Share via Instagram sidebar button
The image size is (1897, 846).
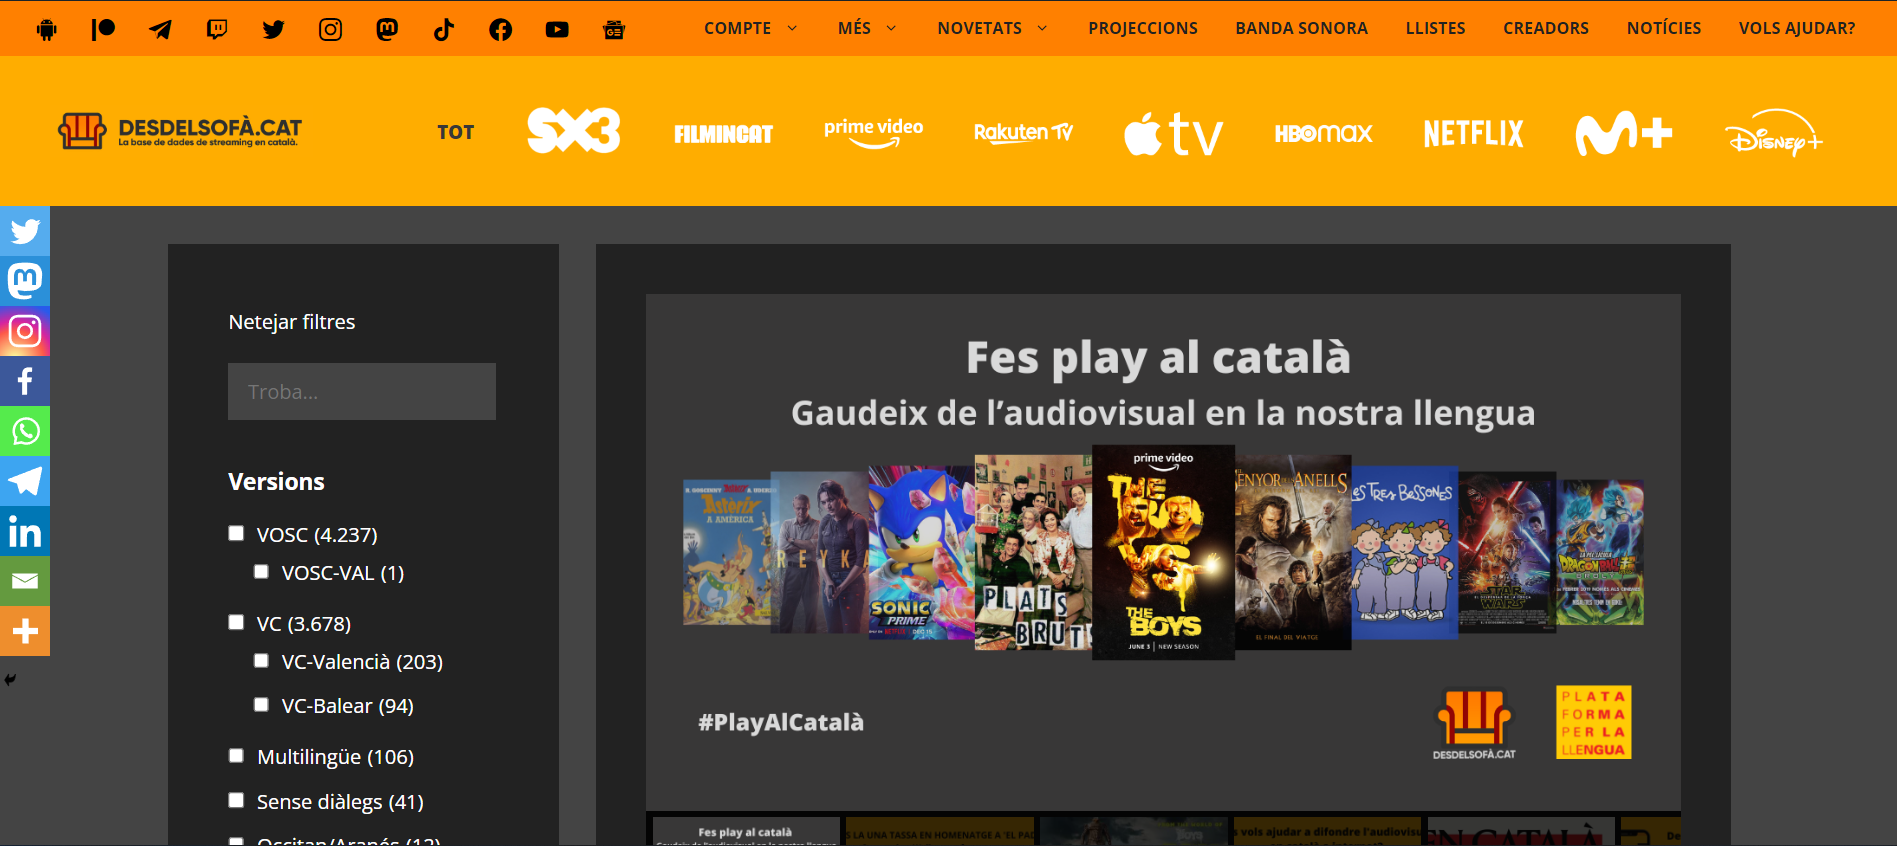[25, 331]
